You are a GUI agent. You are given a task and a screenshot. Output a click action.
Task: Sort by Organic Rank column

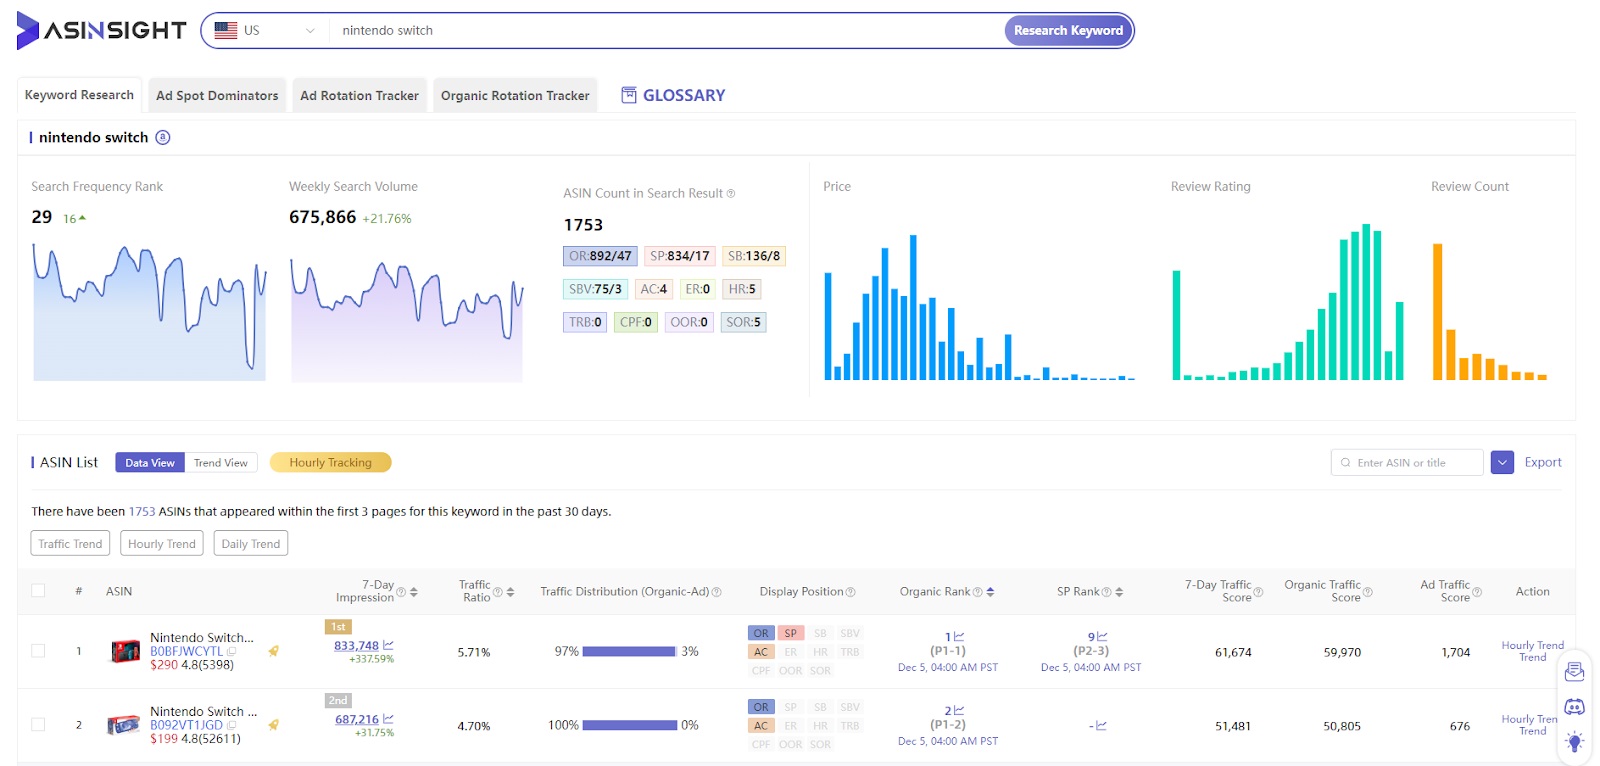point(990,592)
